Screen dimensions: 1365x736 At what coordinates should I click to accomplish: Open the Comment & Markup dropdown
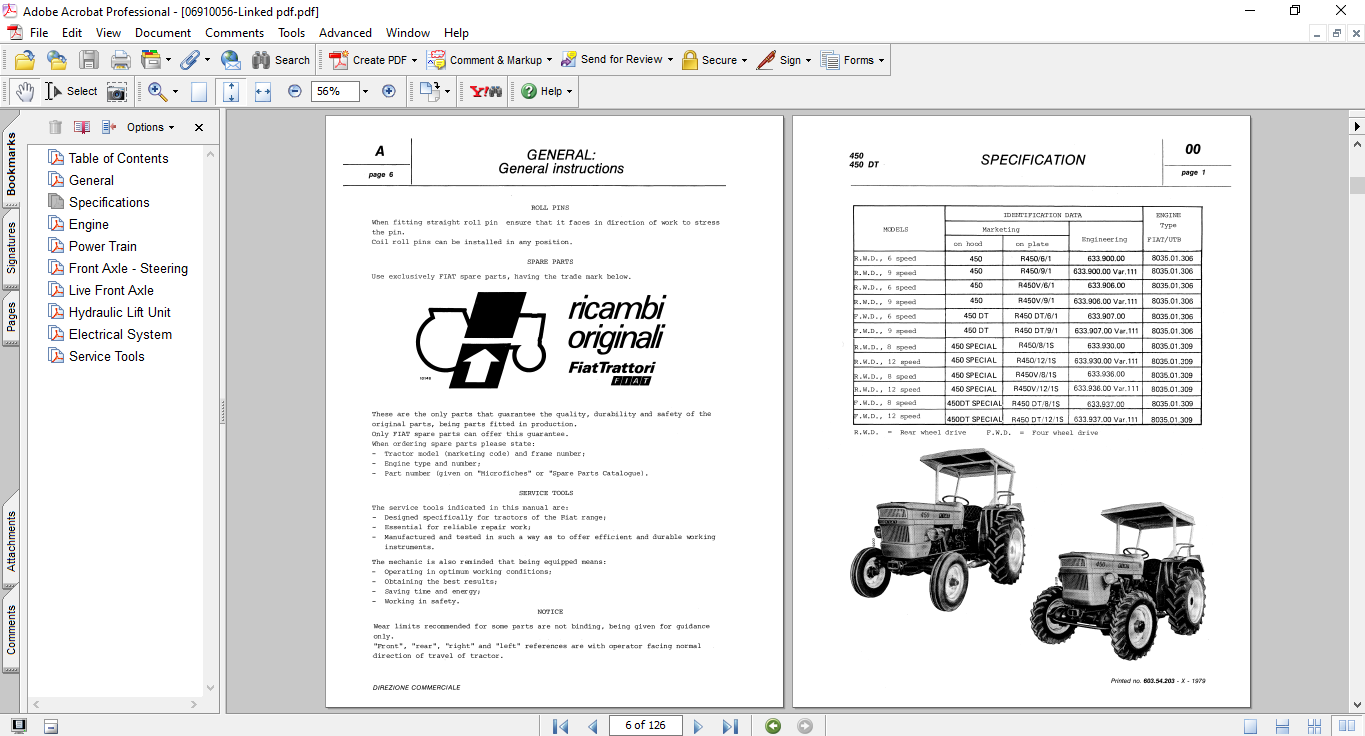click(x=551, y=60)
